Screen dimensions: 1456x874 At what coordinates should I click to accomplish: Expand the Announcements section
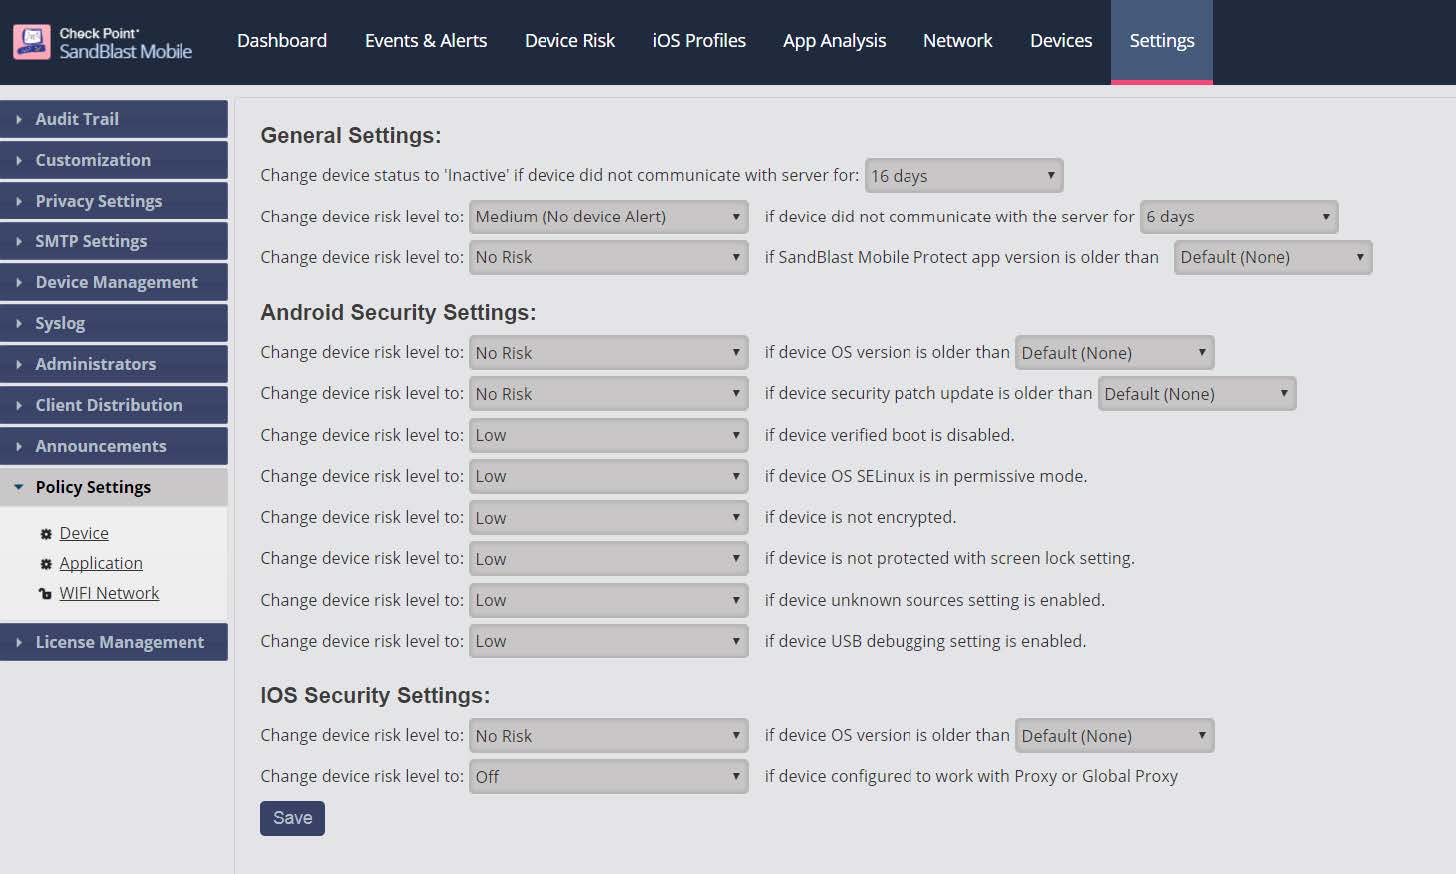(114, 446)
